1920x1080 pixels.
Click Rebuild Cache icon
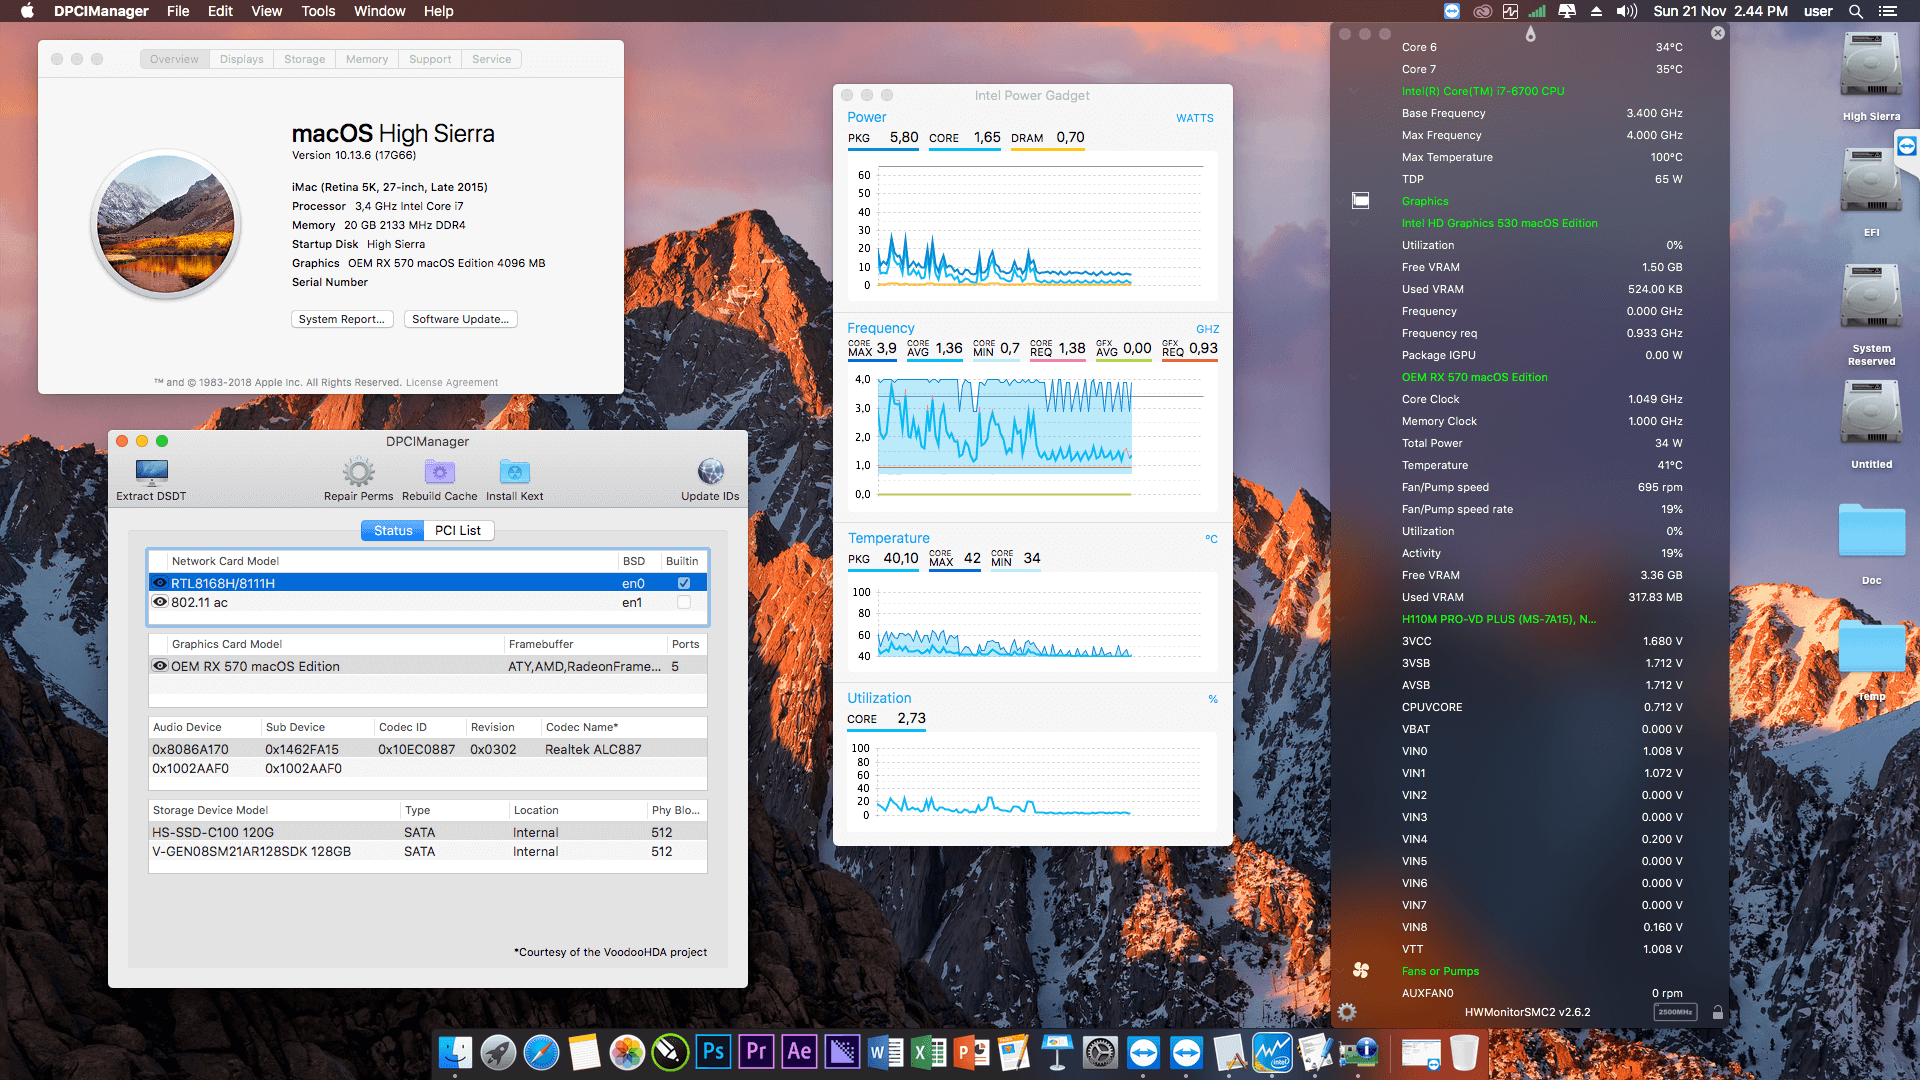click(440, 471)
